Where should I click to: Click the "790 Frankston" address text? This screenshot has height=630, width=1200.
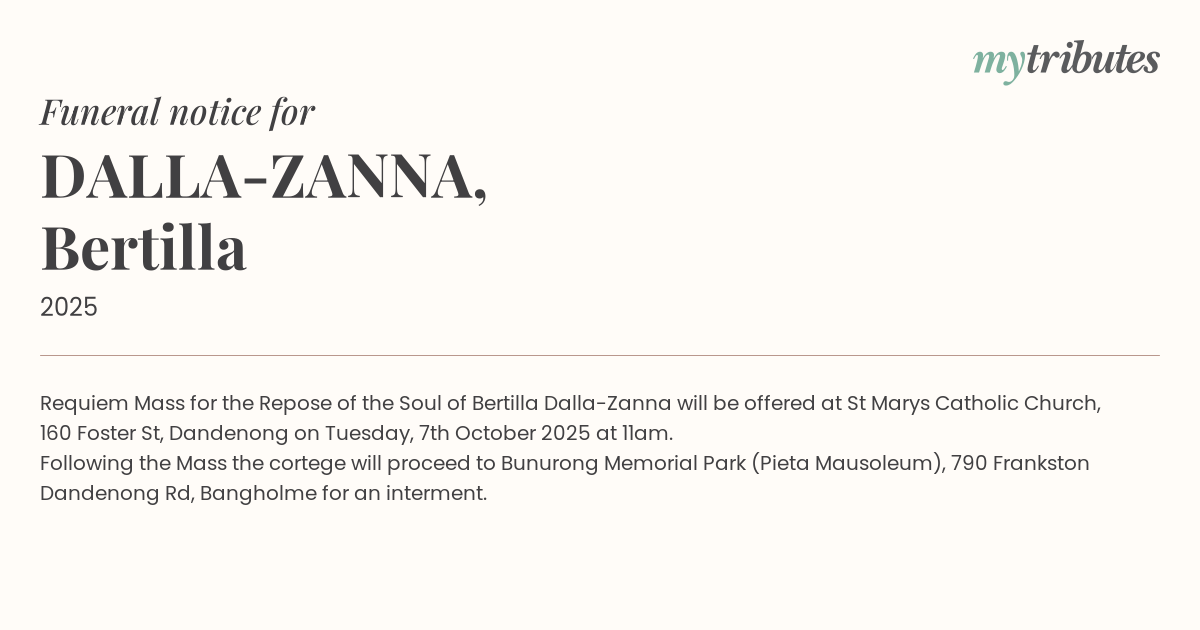pos(1020,463)
